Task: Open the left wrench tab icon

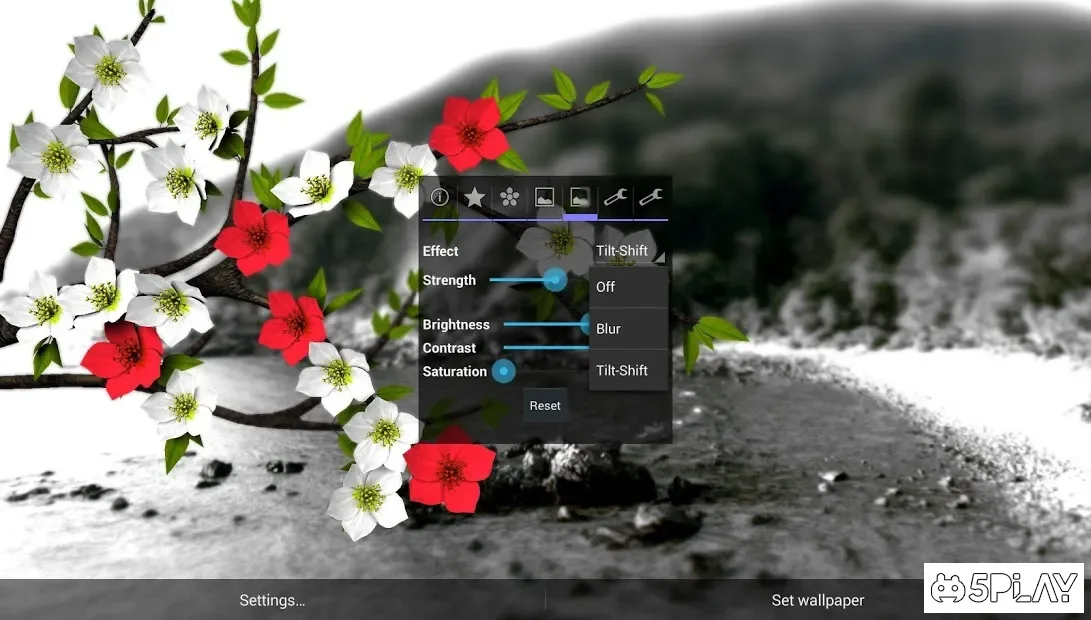Action: (x=615, y=197)
